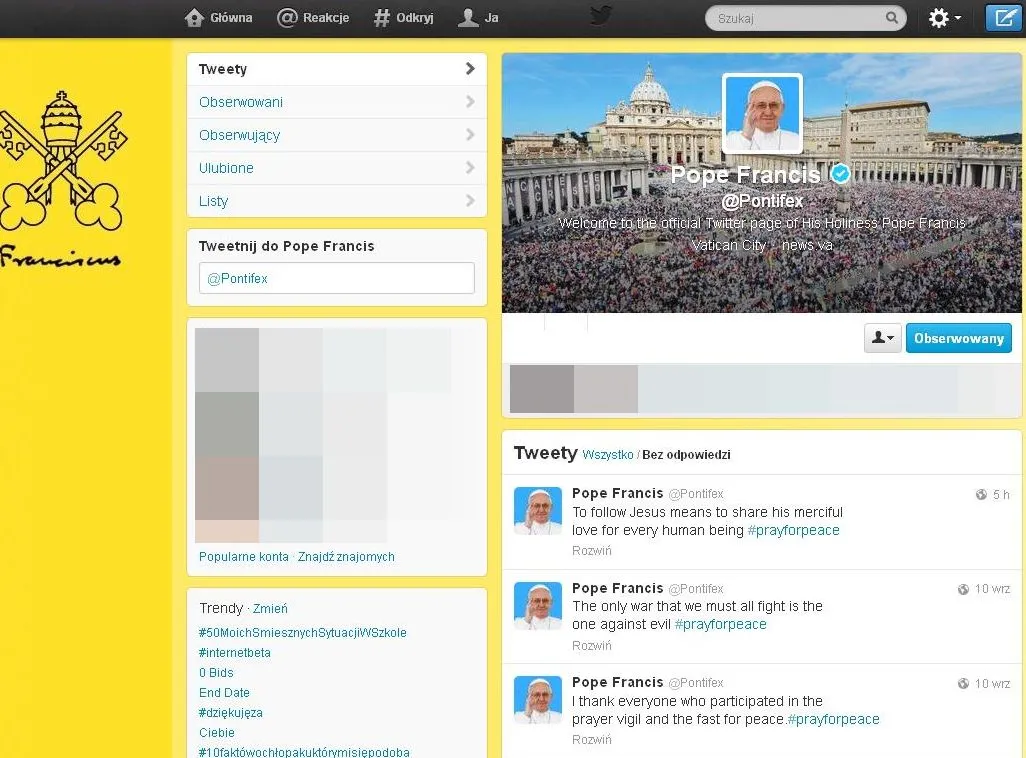The width and height of the screenshot is (1026, 758).
Task: Select the #internetbeta trending topic
Action: coord(234,652)
